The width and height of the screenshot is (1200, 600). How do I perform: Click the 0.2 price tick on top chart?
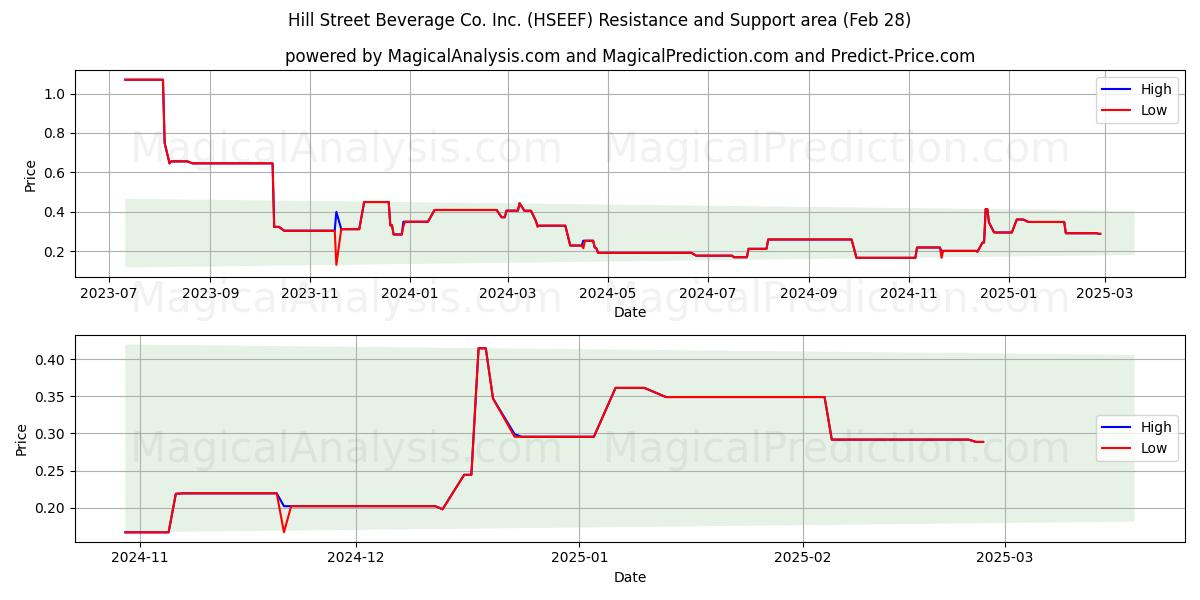pyautogui.click(x=56, y=252)
